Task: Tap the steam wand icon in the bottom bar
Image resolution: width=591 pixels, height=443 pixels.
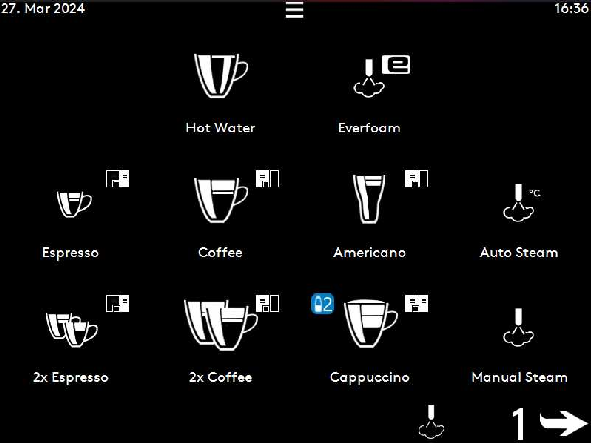Action: (431, 422)
